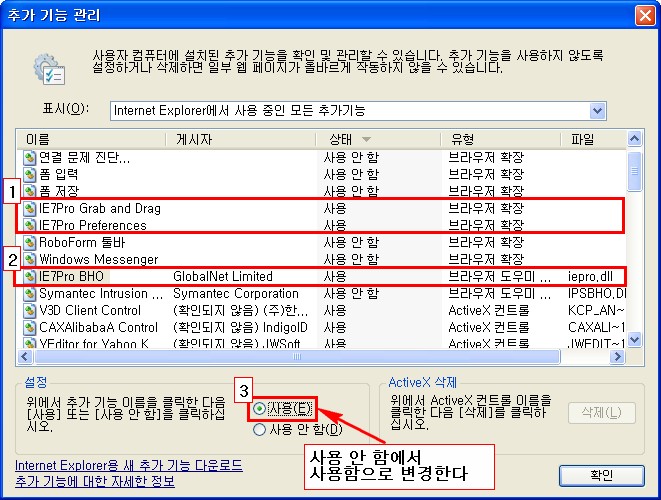Close the 추가 기능 관리 dialog
Viewport: 661px width, 500px height.
pos(645,16)
